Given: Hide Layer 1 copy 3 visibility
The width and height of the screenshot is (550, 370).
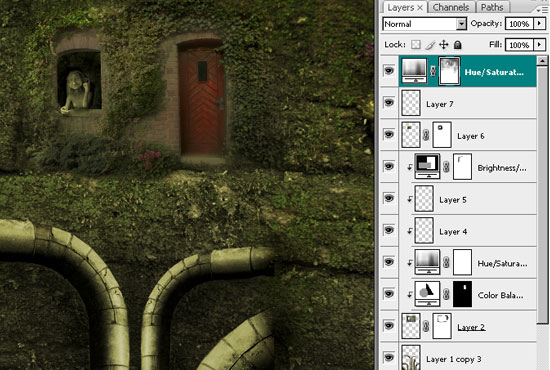Looking at the screenshot, I should 389,358.
